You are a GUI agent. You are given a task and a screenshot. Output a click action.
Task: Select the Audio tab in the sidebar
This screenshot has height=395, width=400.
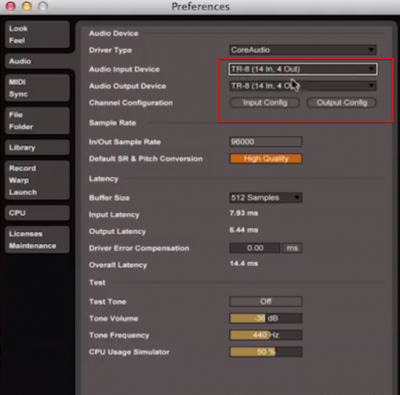point(38,61)
